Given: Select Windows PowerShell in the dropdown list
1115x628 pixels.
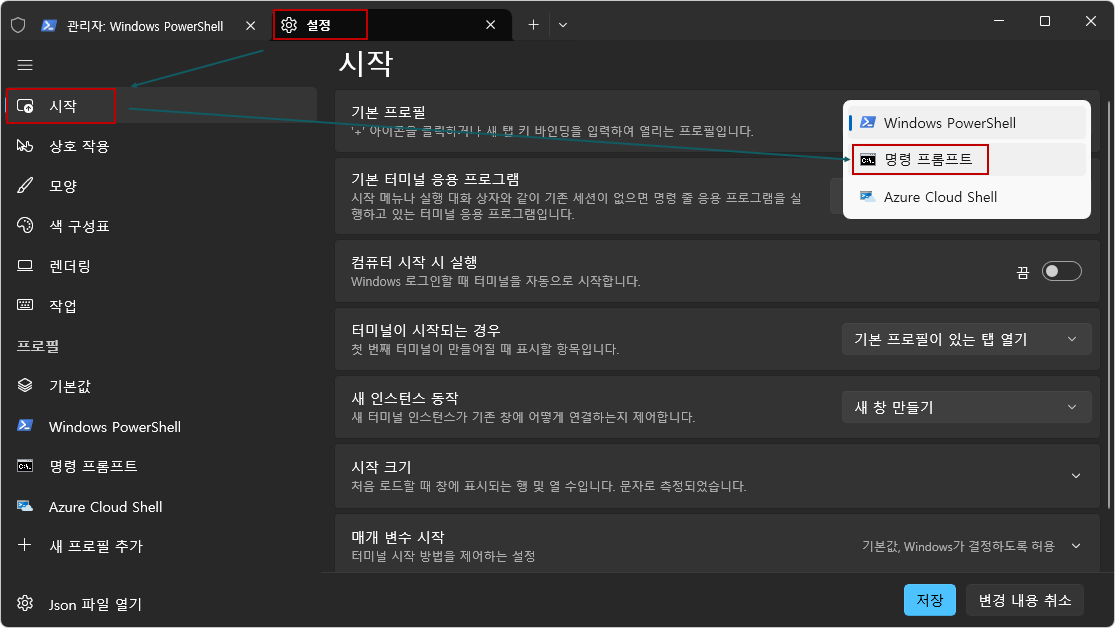Looking at the screenshot, I should pos(967,122).
